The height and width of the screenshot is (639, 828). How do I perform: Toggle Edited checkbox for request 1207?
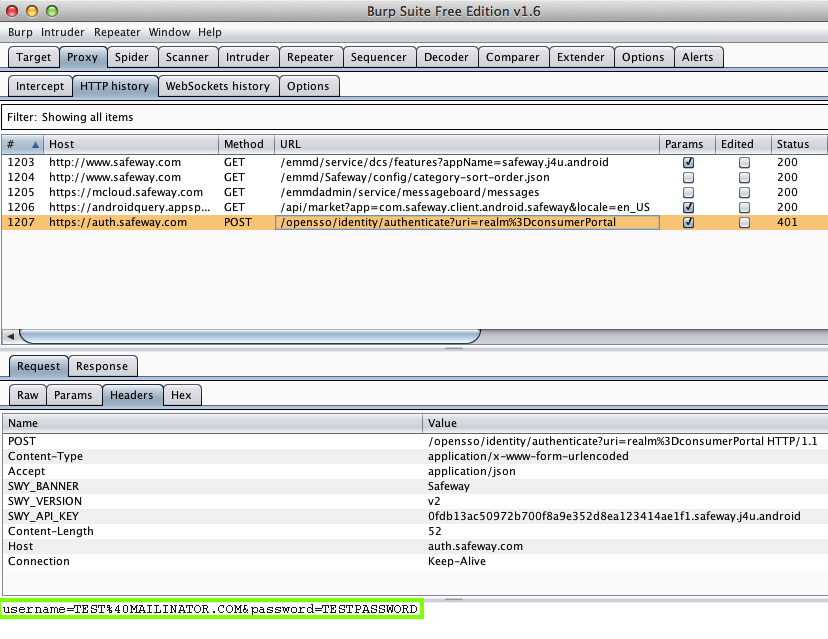click(744, 222)
